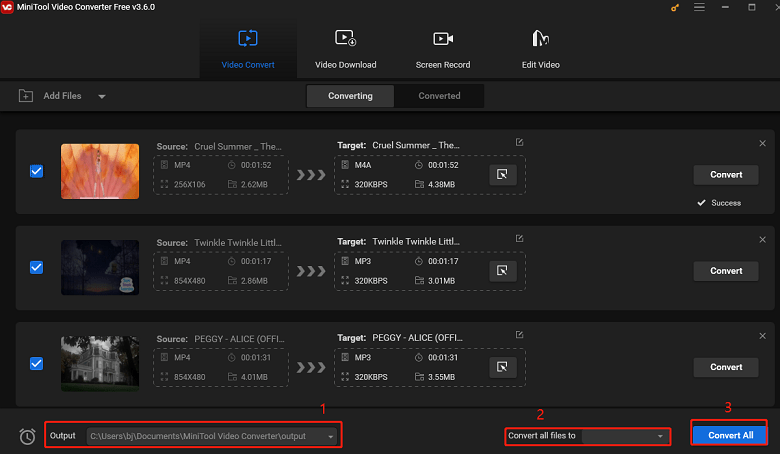Remove the PEGGY - ALICE file from list
This screenshot has height=454, width=780.
(x=762, y=336)
